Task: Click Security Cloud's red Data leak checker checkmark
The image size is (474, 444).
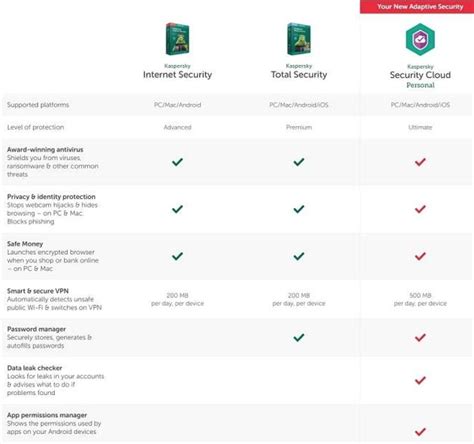Action: pyautogui.click(x=420, y=380)
